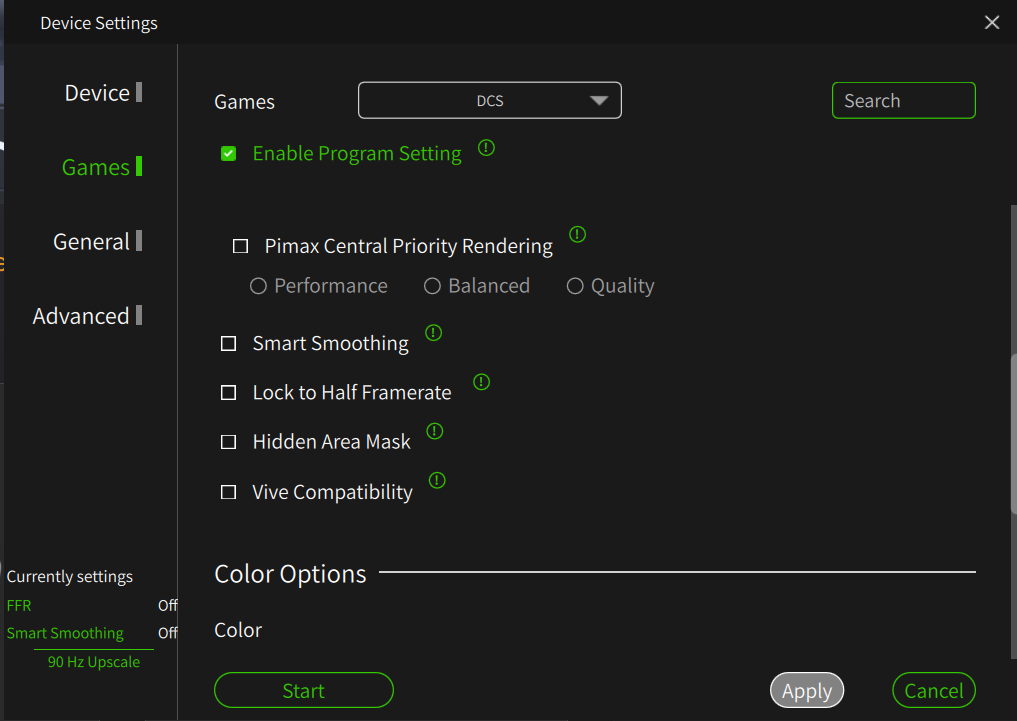Image resolution: width=1017 pixels, height=721 pixels.
Task: Open the Advanced settings tab
Action: 81,316
